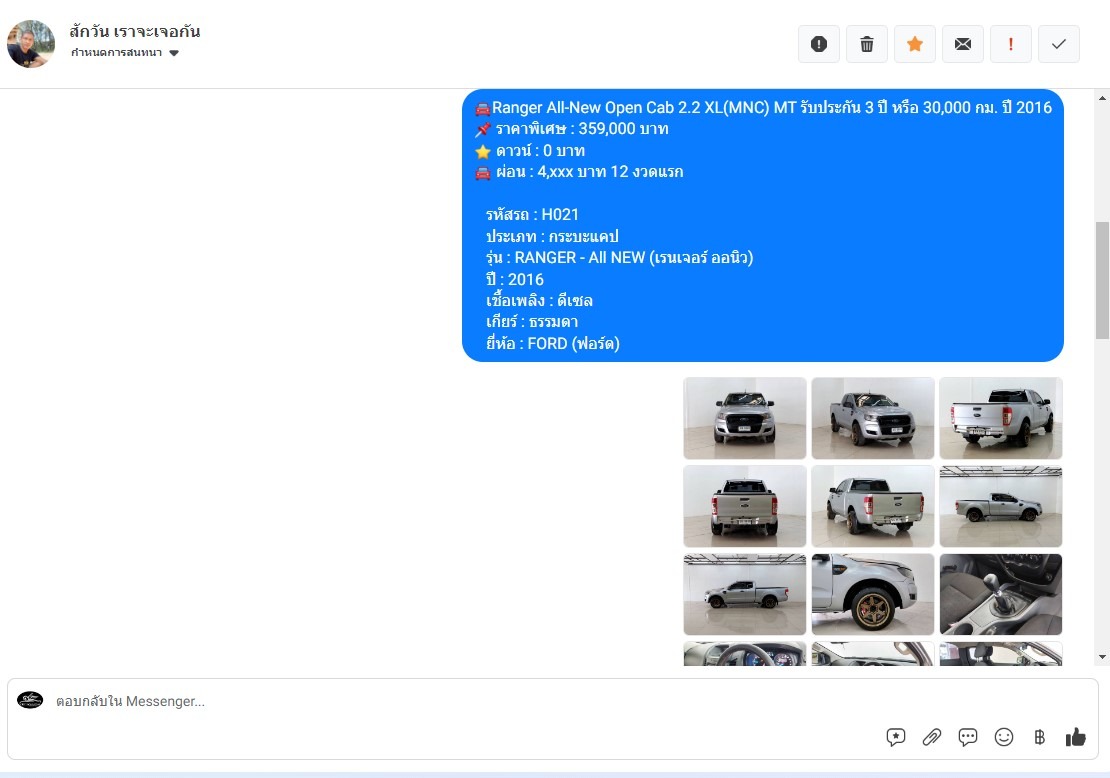Click the contact's profile picture
This screenshot has height=778, width=1110.
(31, 44)
